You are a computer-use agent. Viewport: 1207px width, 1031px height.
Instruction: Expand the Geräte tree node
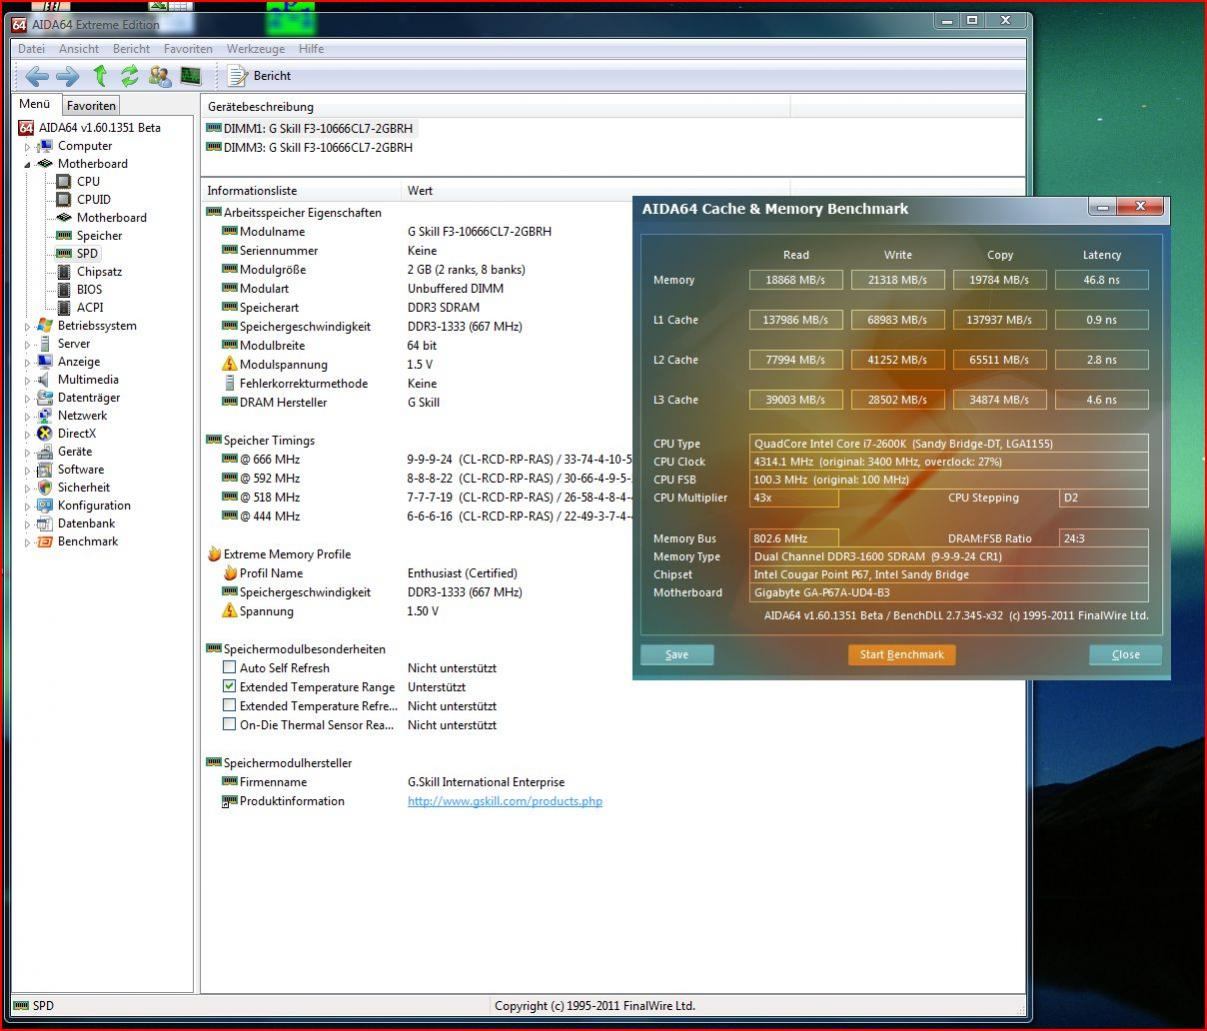pos(28,452)
